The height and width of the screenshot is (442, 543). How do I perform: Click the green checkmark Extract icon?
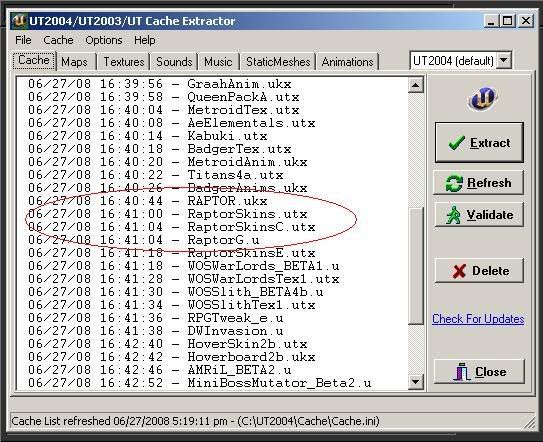pos(456,142)
